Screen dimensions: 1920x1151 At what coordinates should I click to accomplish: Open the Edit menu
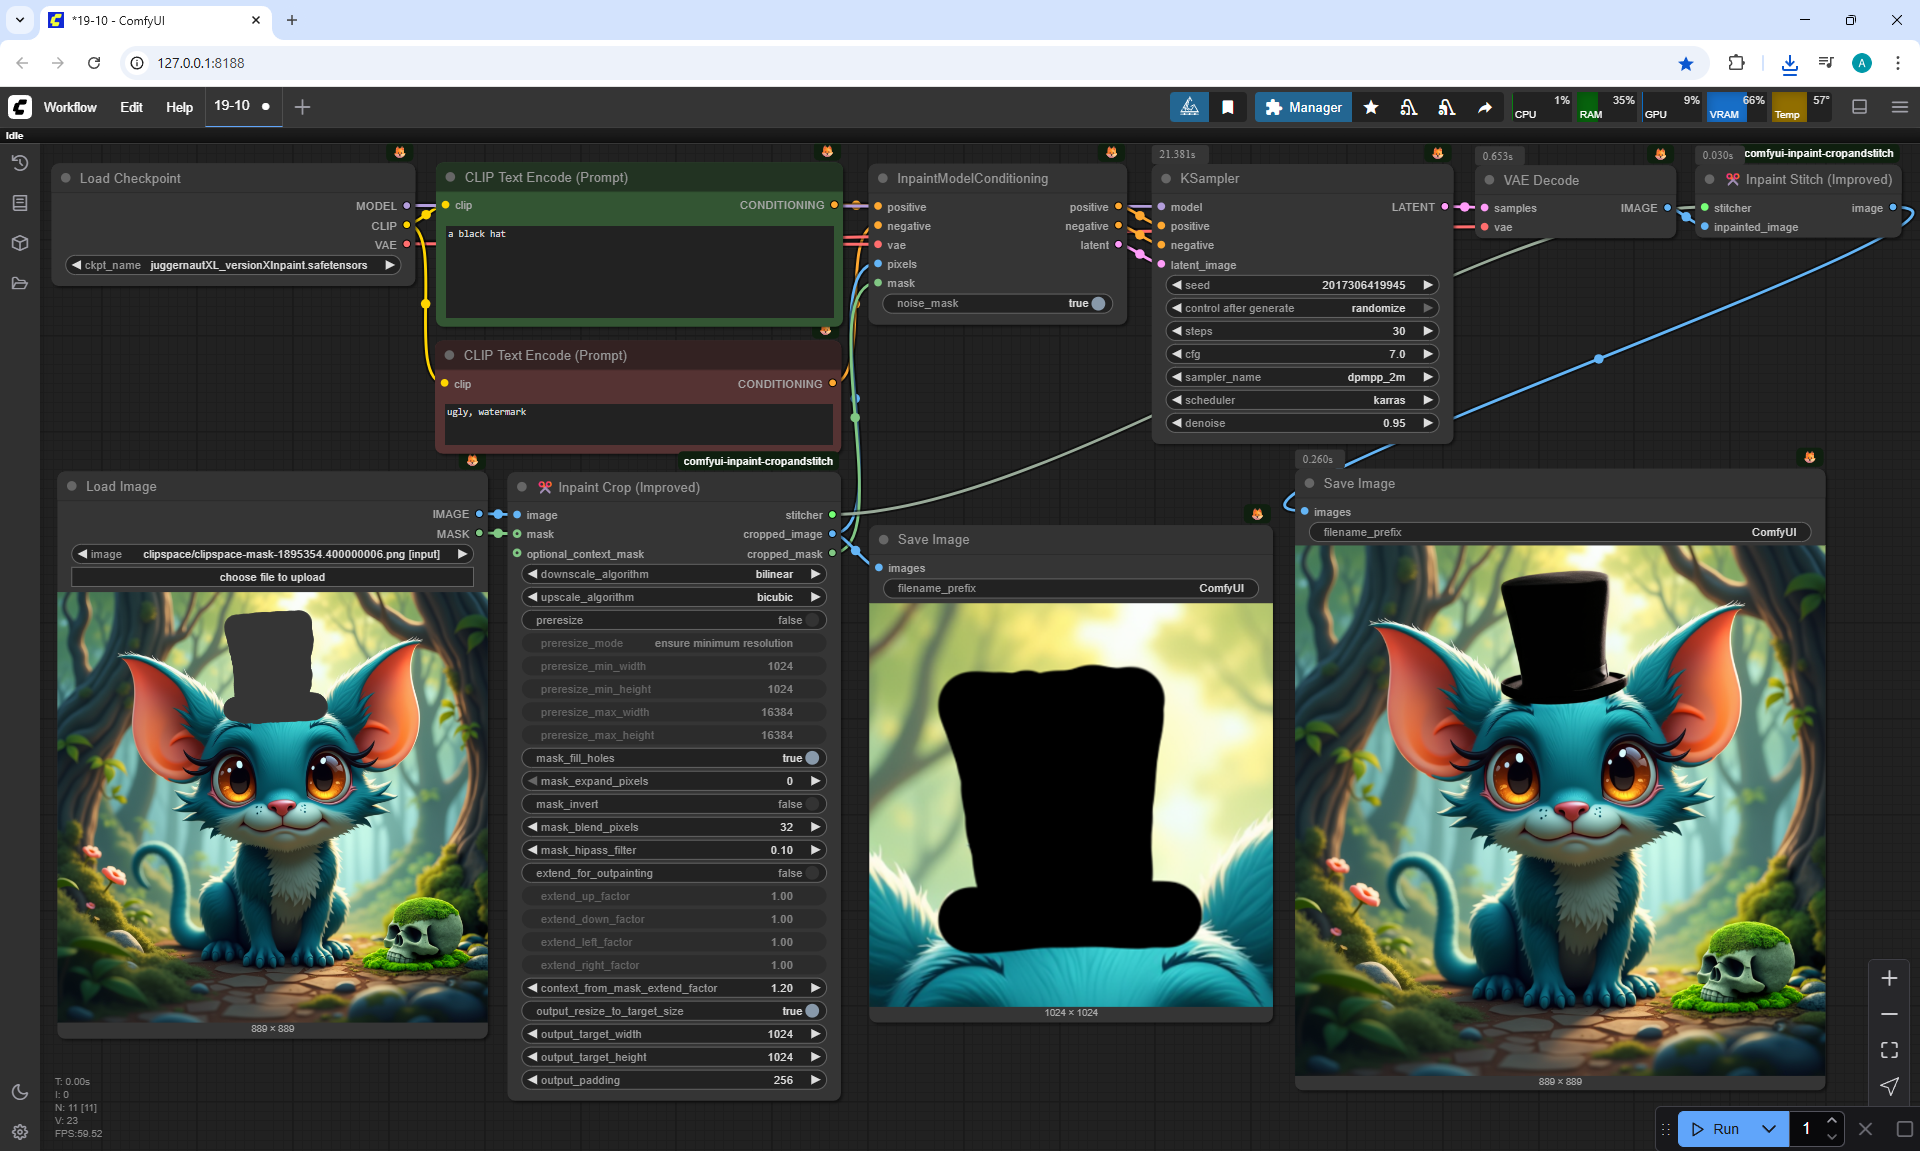pos(131,107)
